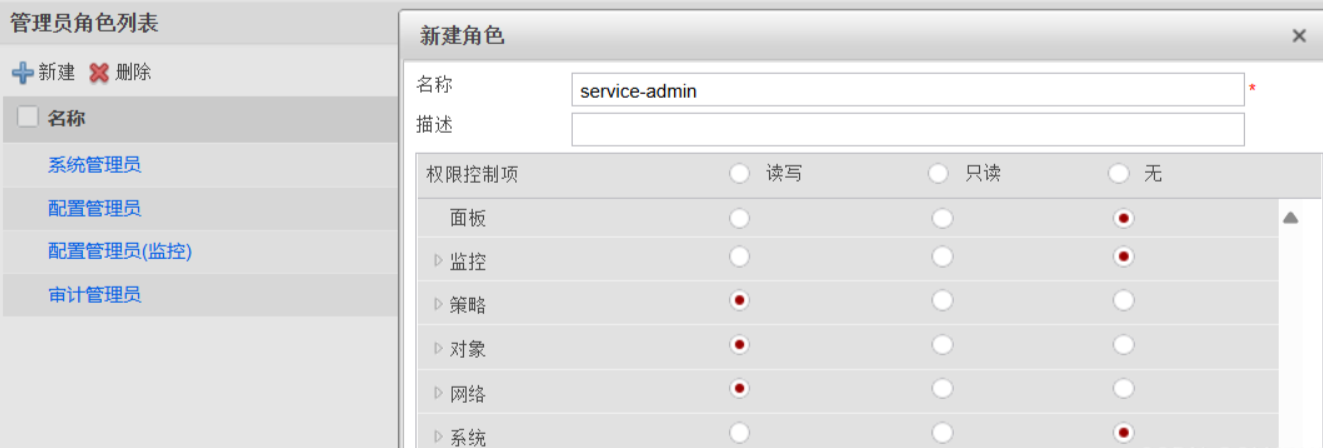Click the scroll-up arrow in permissions list

tap(1290, 217)
